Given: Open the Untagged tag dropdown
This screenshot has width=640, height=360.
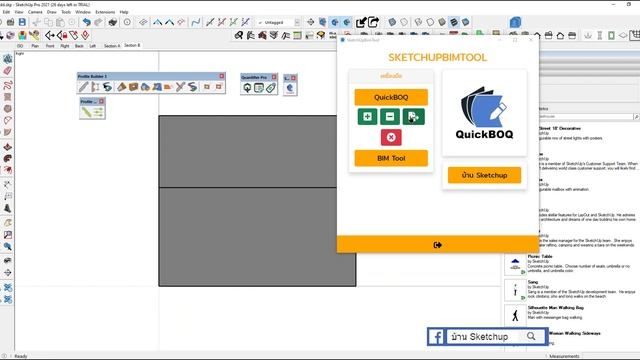Looking at the screenshot, I should pyautogui.click(x=279, y=22).
